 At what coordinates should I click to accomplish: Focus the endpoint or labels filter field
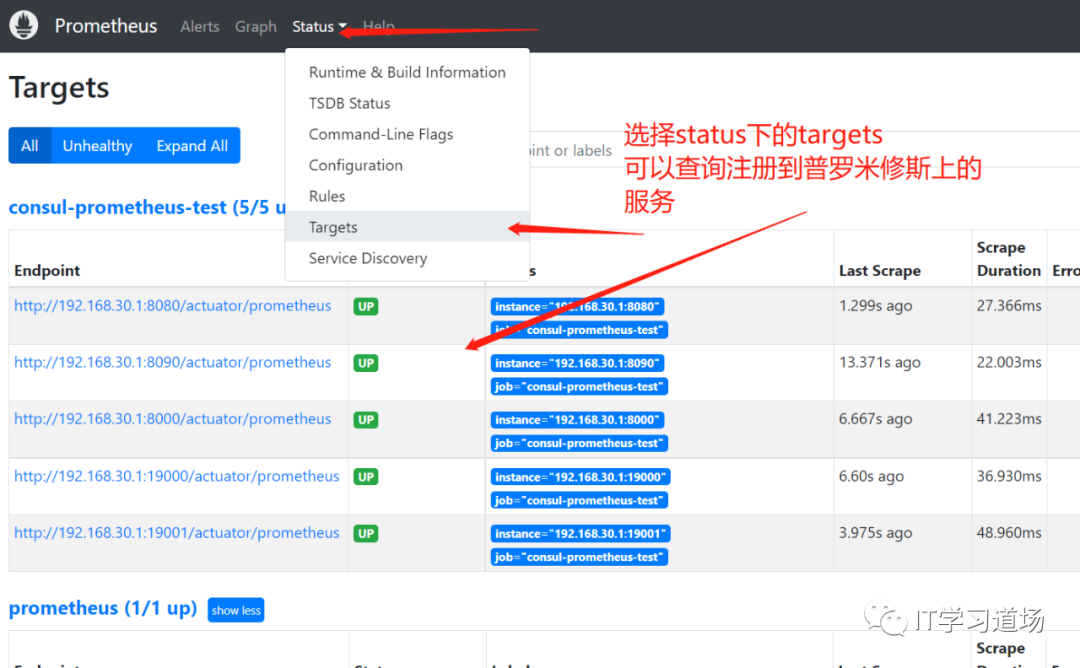click(804, 149)
